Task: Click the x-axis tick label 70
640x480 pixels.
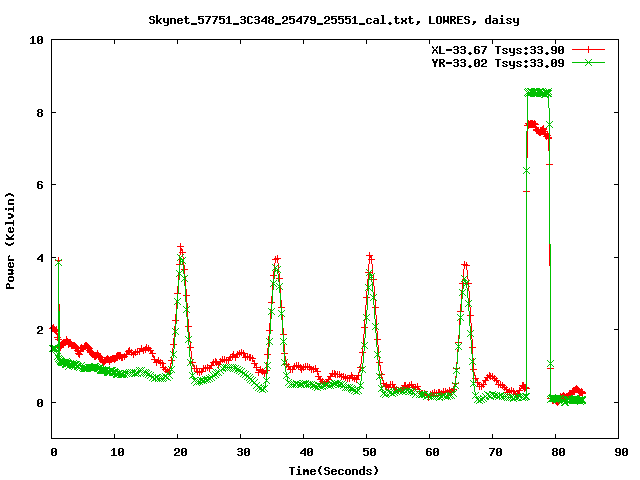Action: point(495,452)
